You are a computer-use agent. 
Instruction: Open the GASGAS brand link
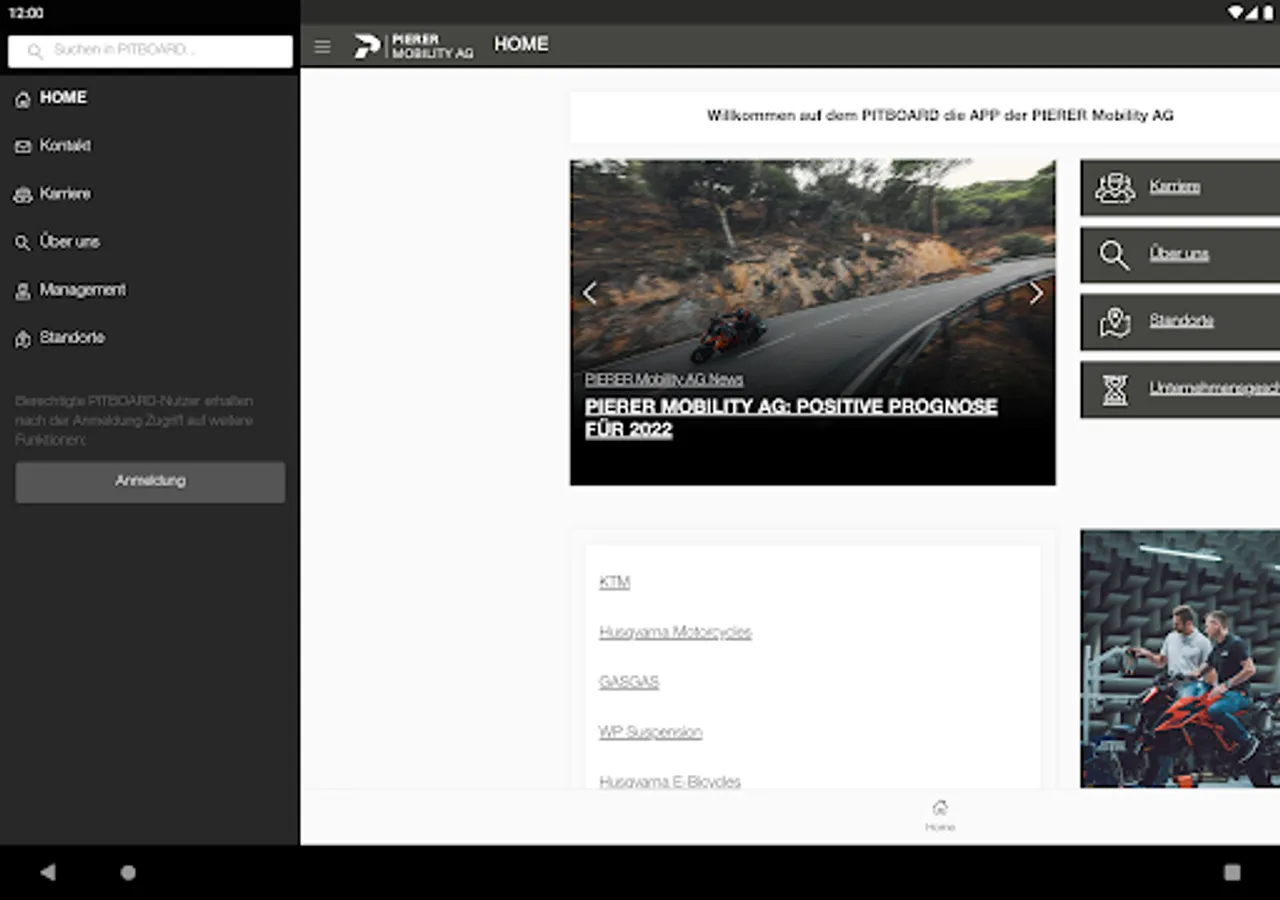pyautogui.click(x=629, y=682)
